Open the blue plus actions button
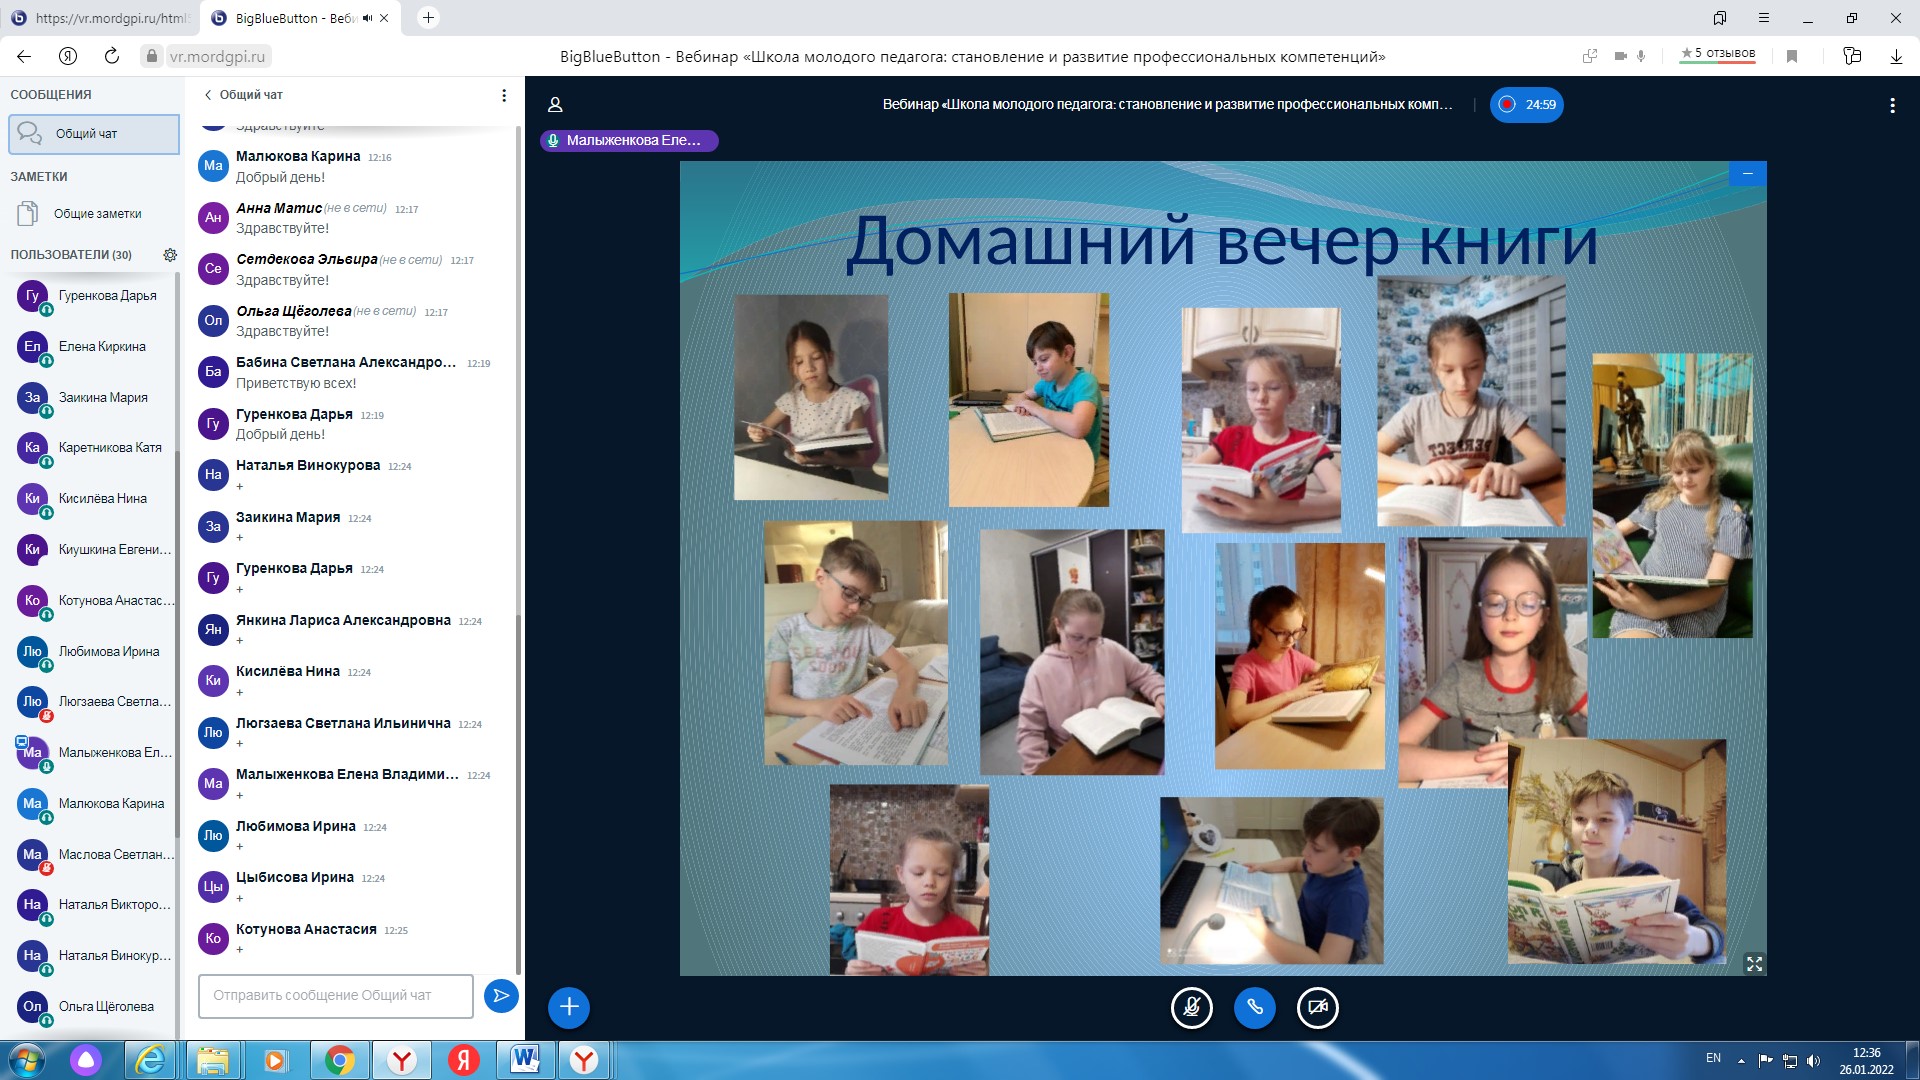 (569, 1007)
